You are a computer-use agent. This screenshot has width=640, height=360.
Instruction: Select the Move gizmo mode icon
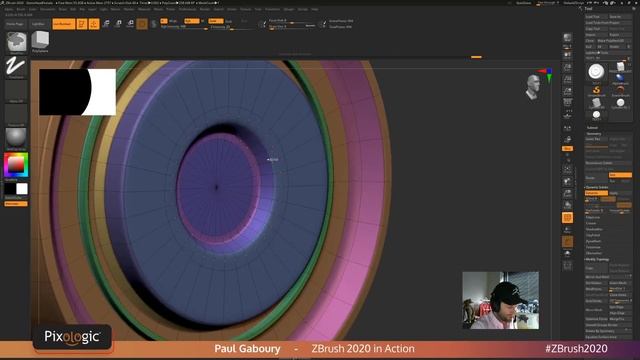click(106, 24)
